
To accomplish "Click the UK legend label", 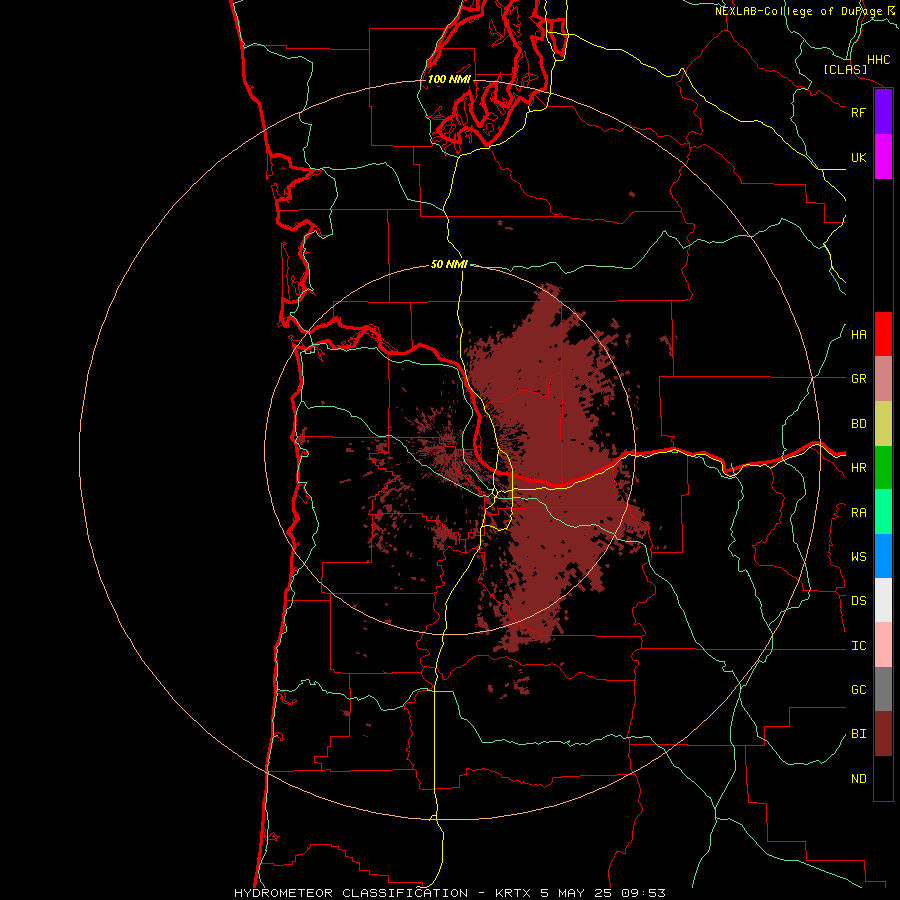I will [858, 157].
